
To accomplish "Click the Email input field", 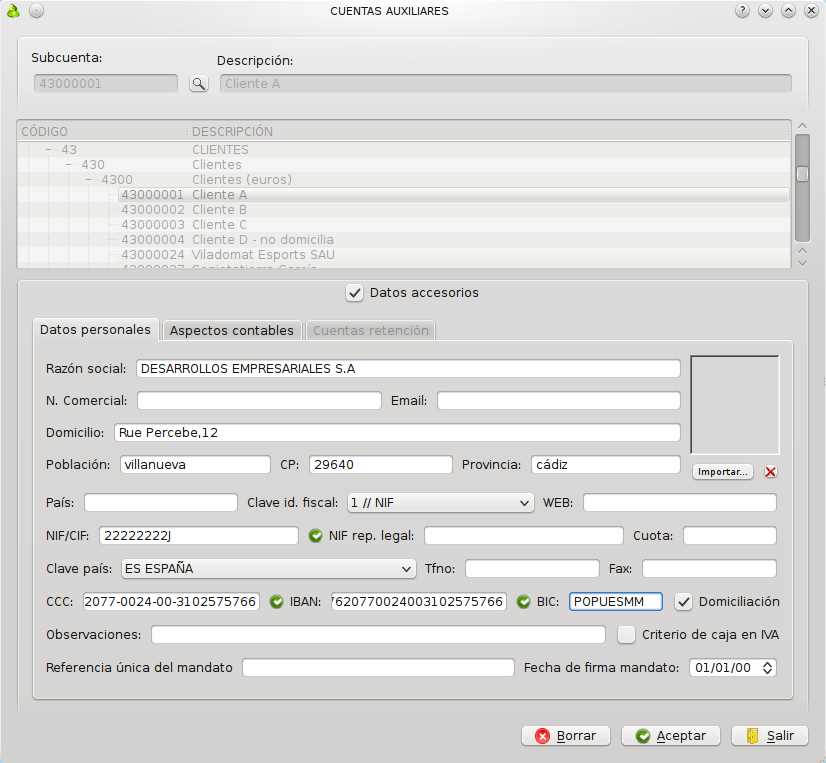I will coord(558,401).
